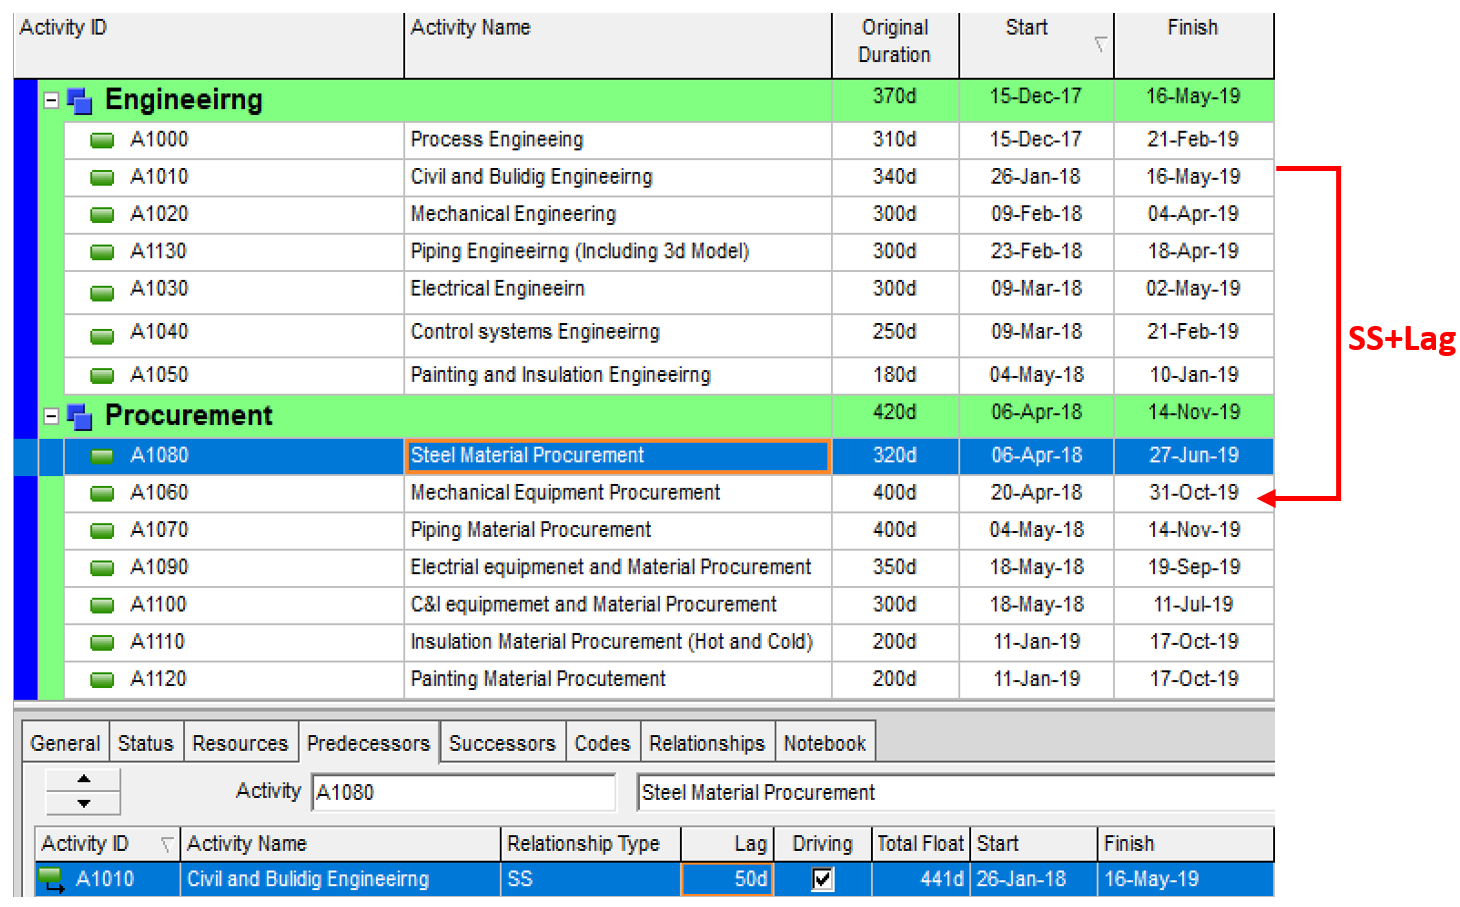Click the activity icon for A1130 Piping Engineeirng
This screenshot has width=1460, height=907.
click(x=101, y=252)
